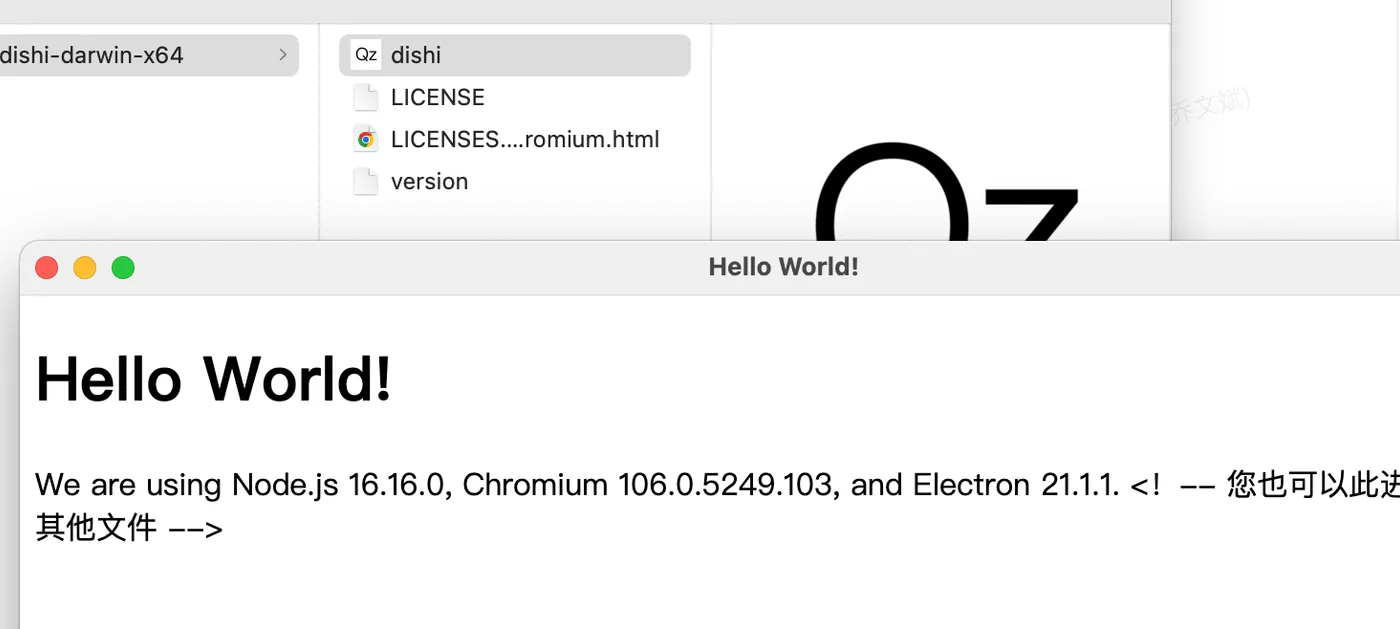The height and width of the screenshot is (629, 1400).
Task: Click the Qz icon beside dishi
Action: click(x=366, y=55)
